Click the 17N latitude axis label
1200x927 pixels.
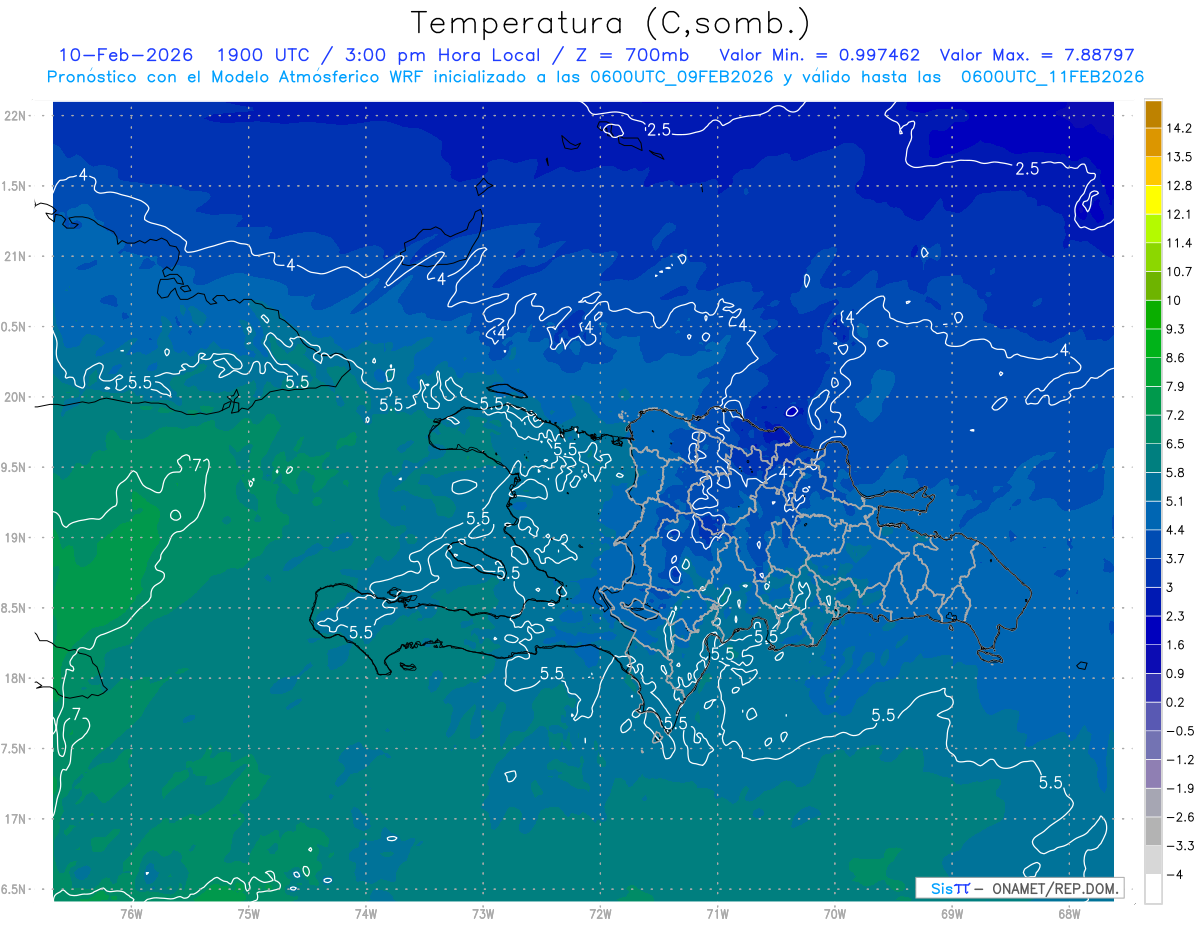click(x=15, y=819)
